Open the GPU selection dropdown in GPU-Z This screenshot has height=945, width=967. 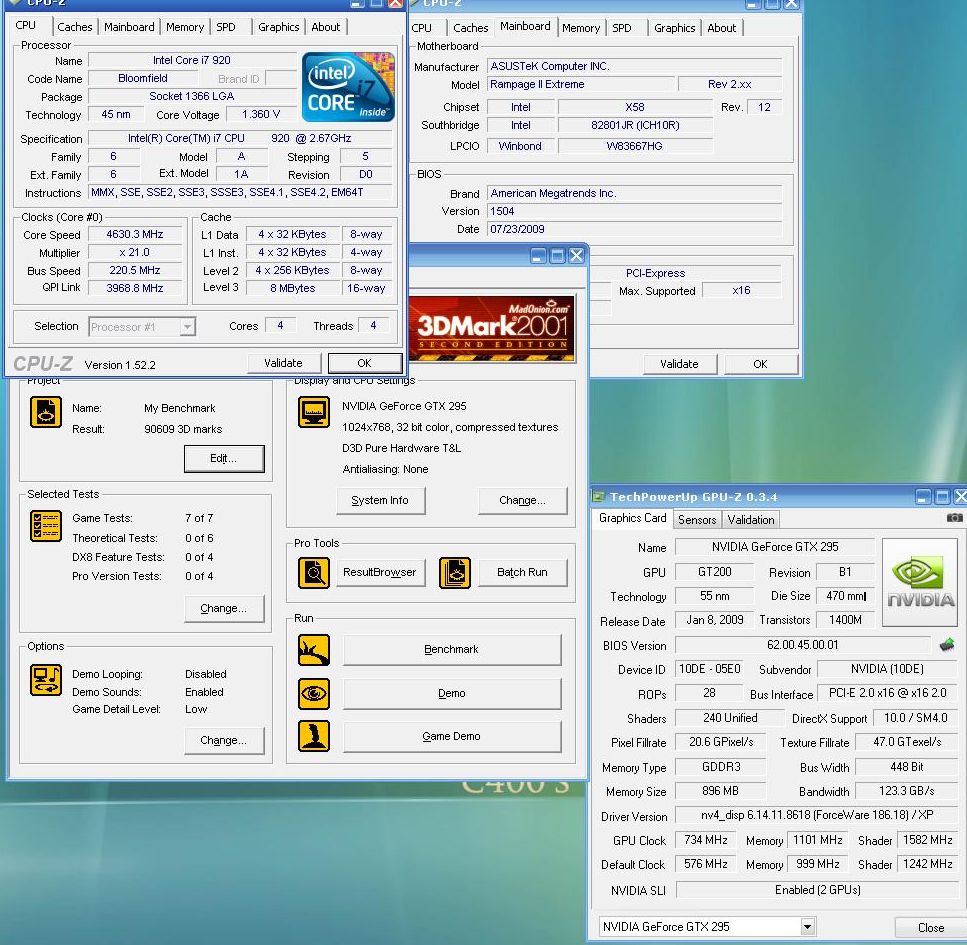click(807, 926)
